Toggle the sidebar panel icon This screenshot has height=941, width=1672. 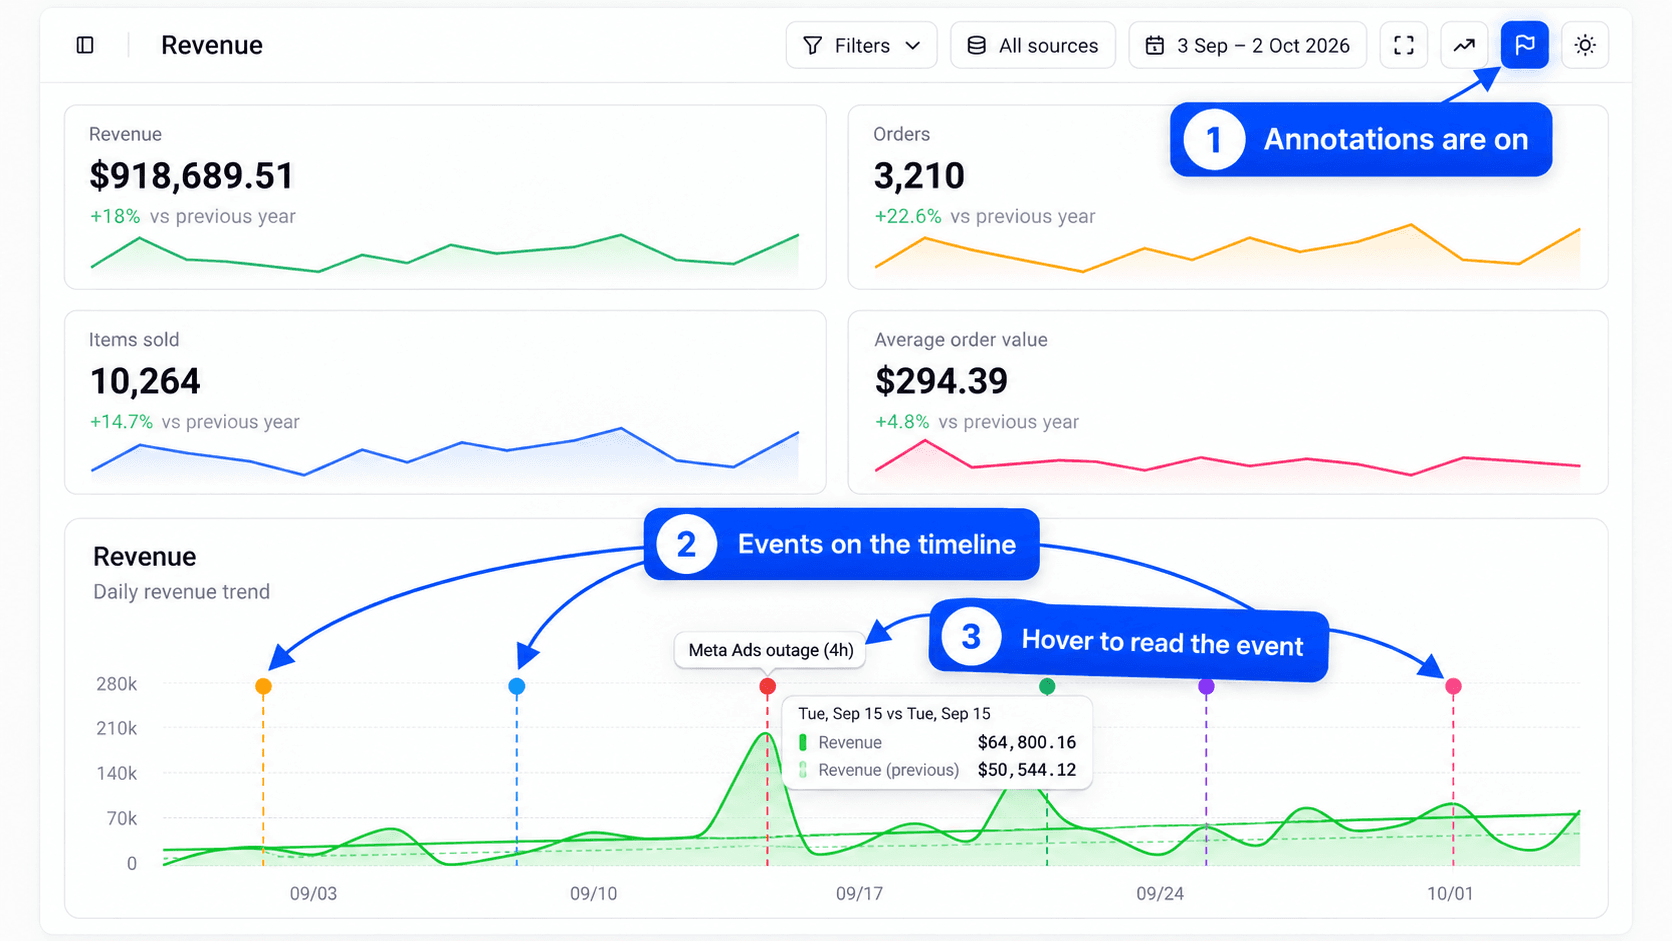(x=85, y=45)
